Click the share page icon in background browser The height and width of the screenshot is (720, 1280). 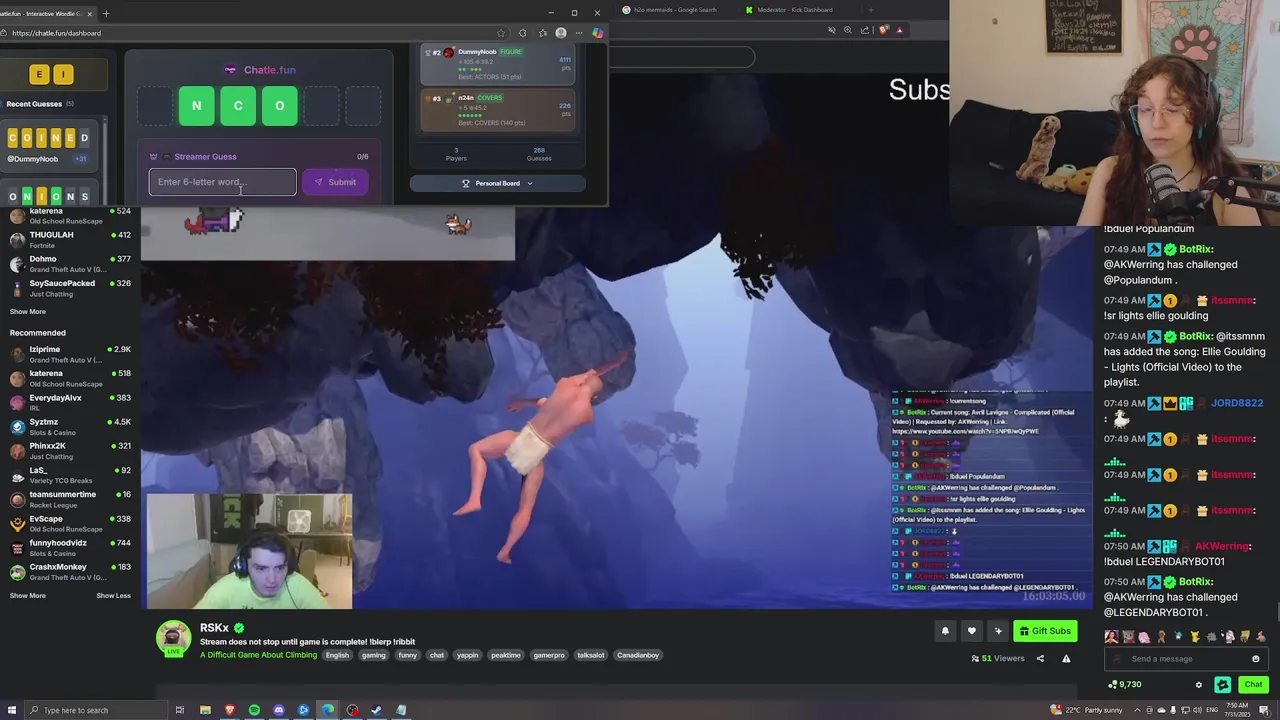click(x=865, y=30)
